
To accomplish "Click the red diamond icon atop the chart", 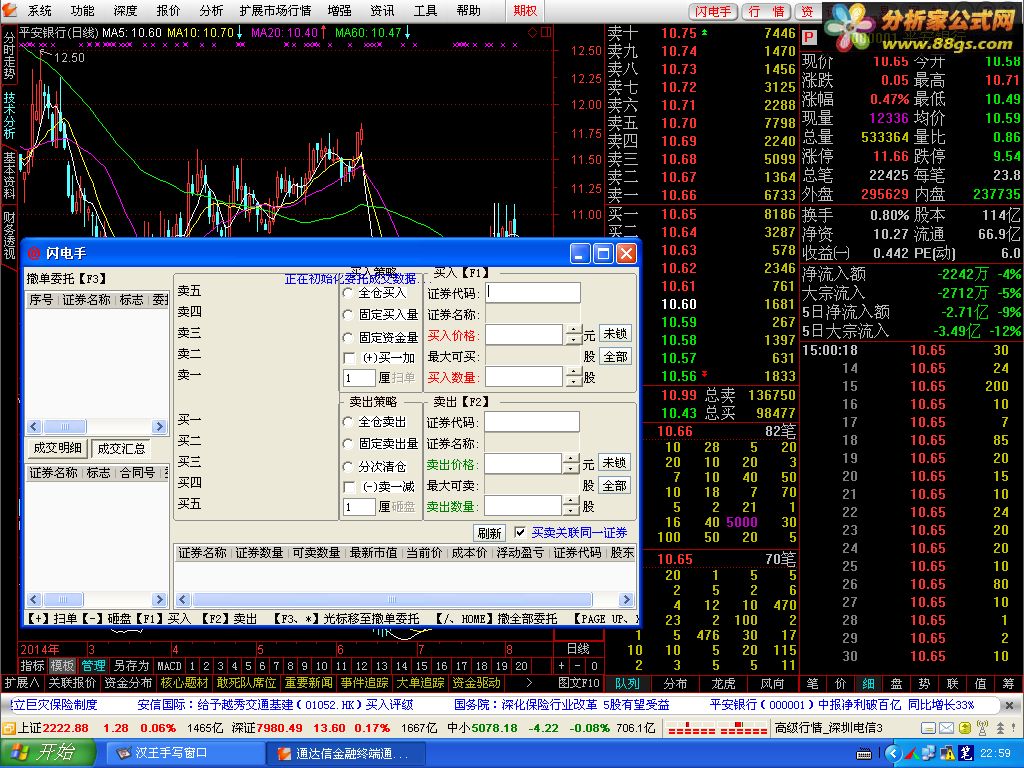I will point(533,32).
